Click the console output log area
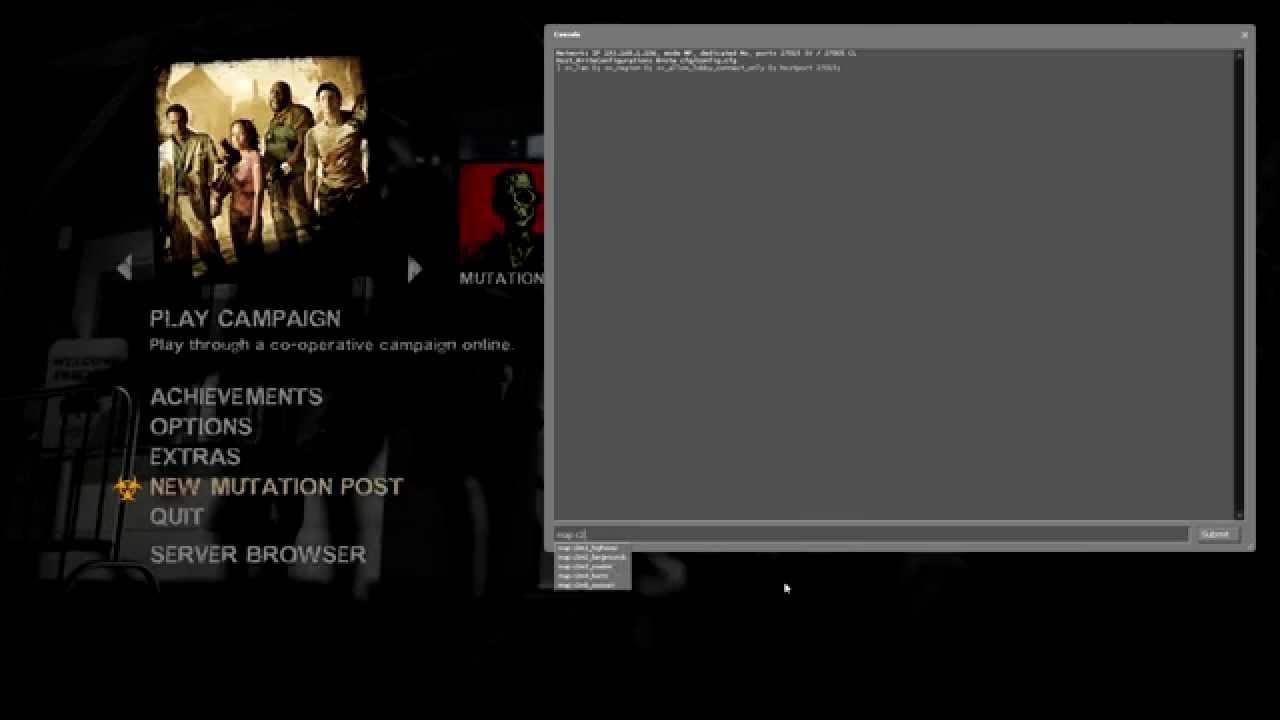 click(x=894, y=284)
